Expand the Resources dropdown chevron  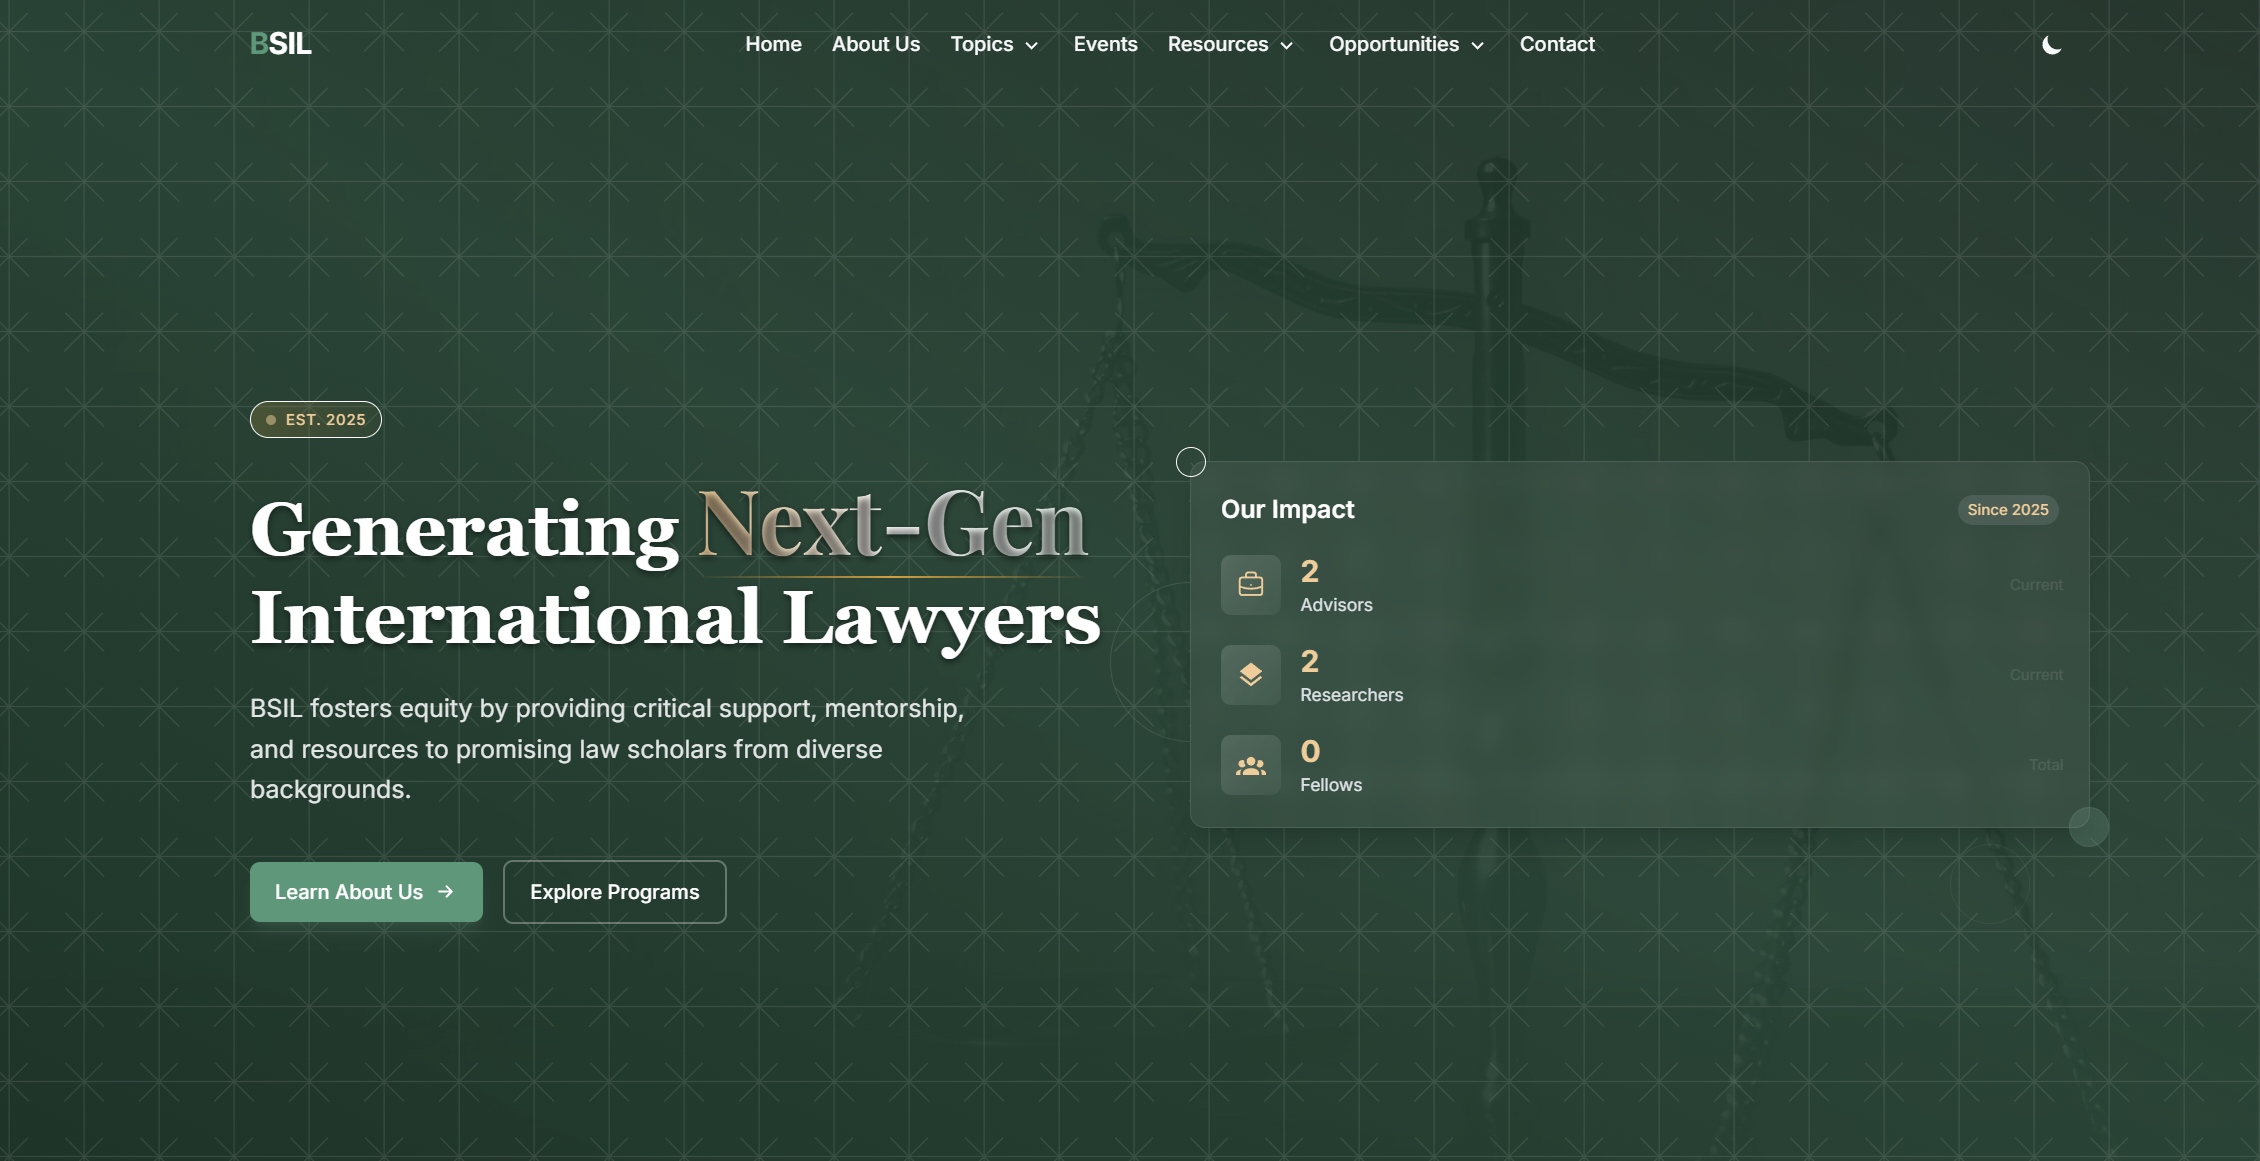[1287, 46]
